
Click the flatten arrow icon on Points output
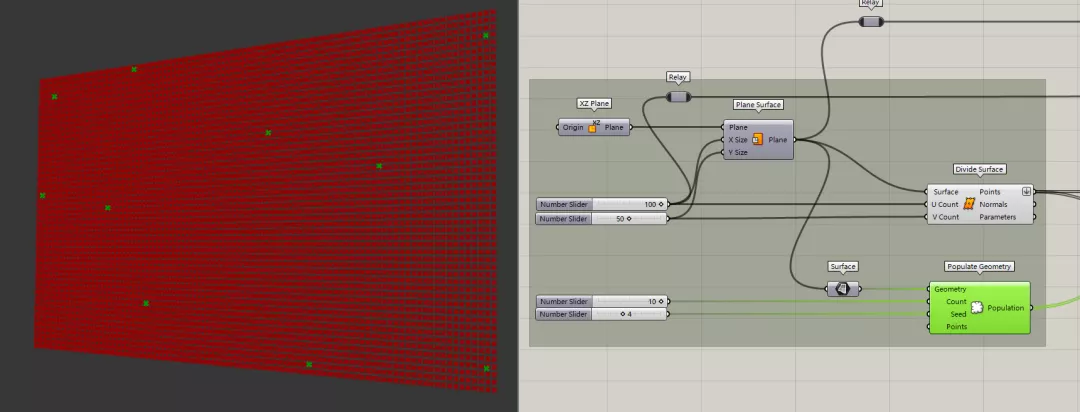1026,192
